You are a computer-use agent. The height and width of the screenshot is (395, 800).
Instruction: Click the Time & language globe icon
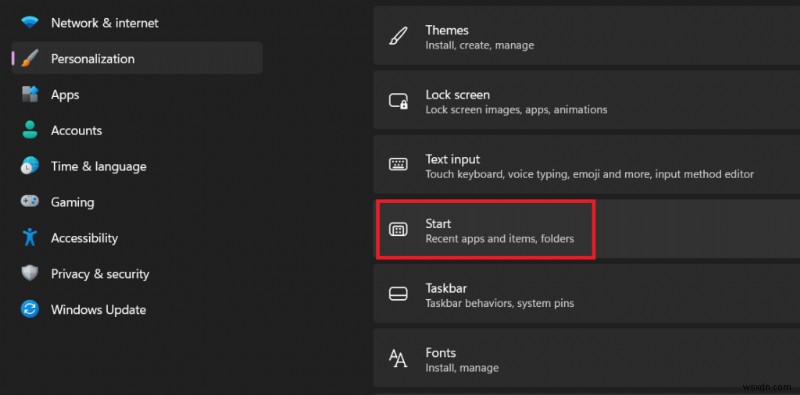pos(30,166)
